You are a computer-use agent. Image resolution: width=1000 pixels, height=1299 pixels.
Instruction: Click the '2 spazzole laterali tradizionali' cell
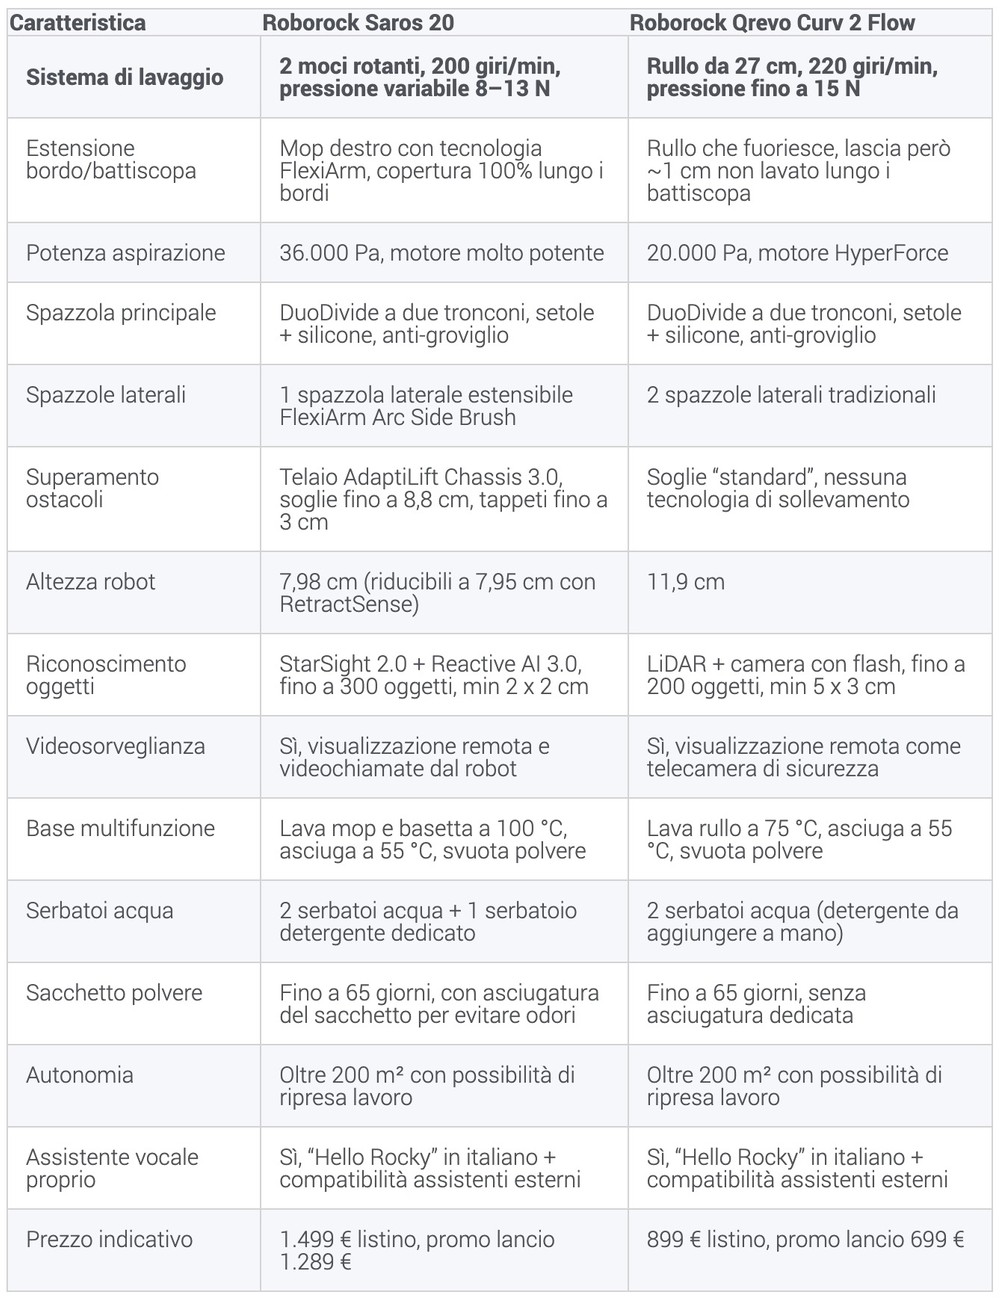(791, 395)
